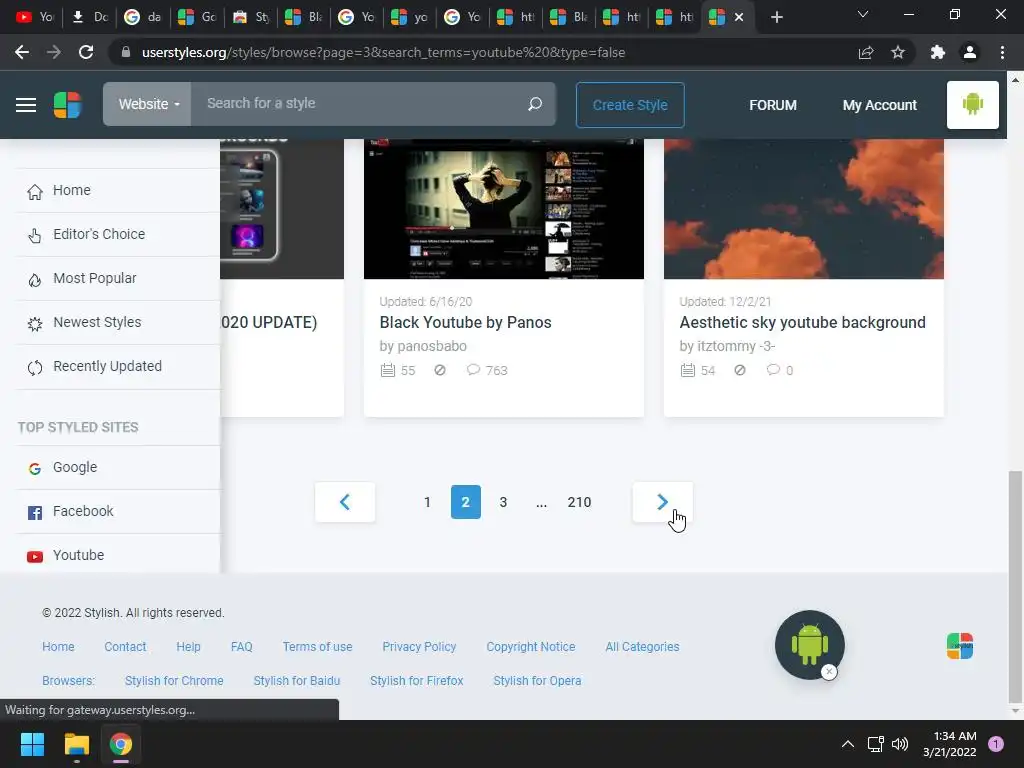Image resolution: width=1024 pixels, height=768 pixels.
Task: Click the Stylish colorful logo in header
Action: click(x=67, y=104)
